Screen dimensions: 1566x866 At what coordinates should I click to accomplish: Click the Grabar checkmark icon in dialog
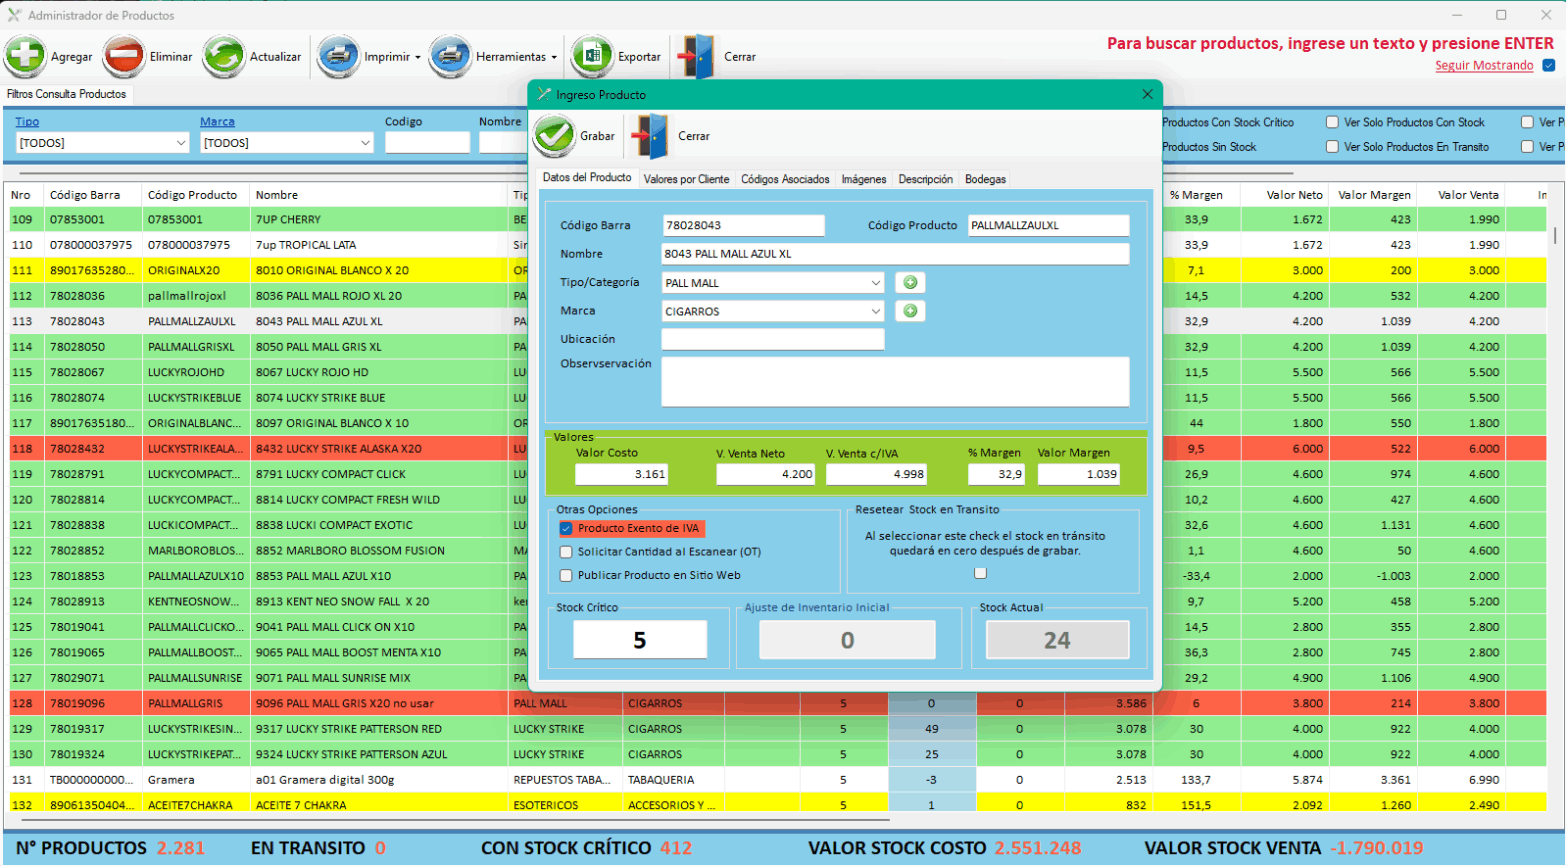point(553,136)
